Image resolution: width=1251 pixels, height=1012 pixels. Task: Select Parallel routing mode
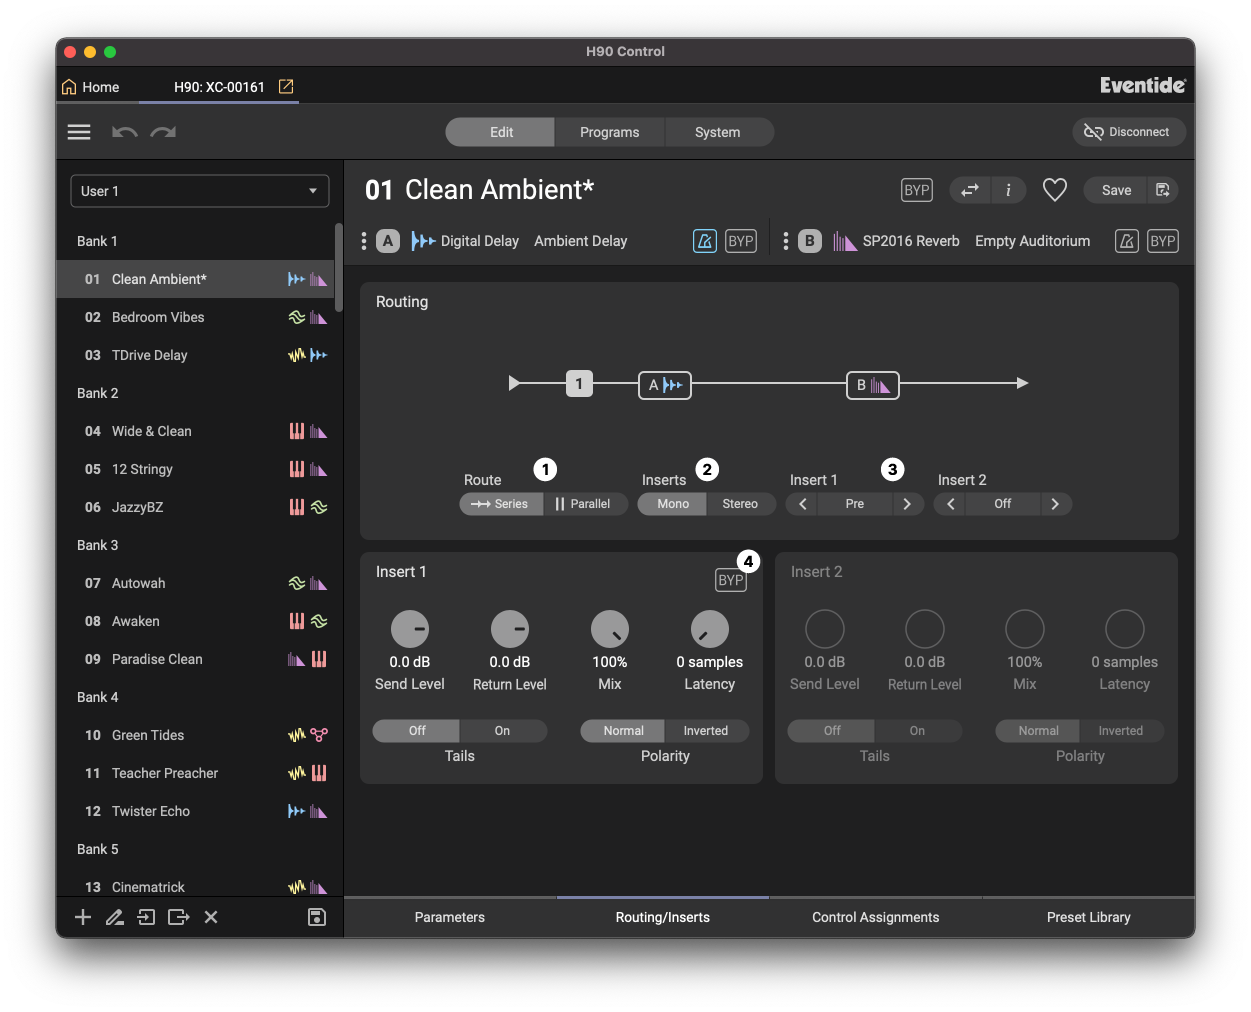pyautogui.click(x=584, y=504)
